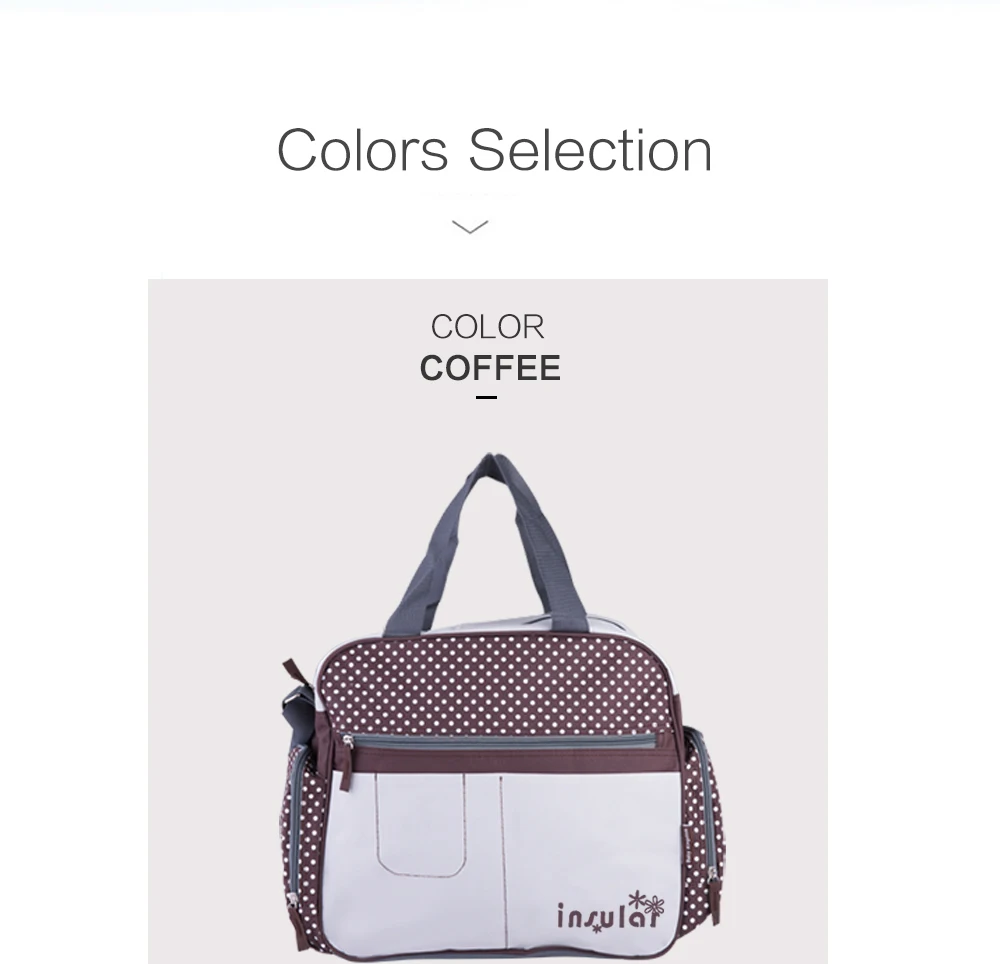Click the brown zipper pull on left
The image size is (1000, 964).
[345, 765]
